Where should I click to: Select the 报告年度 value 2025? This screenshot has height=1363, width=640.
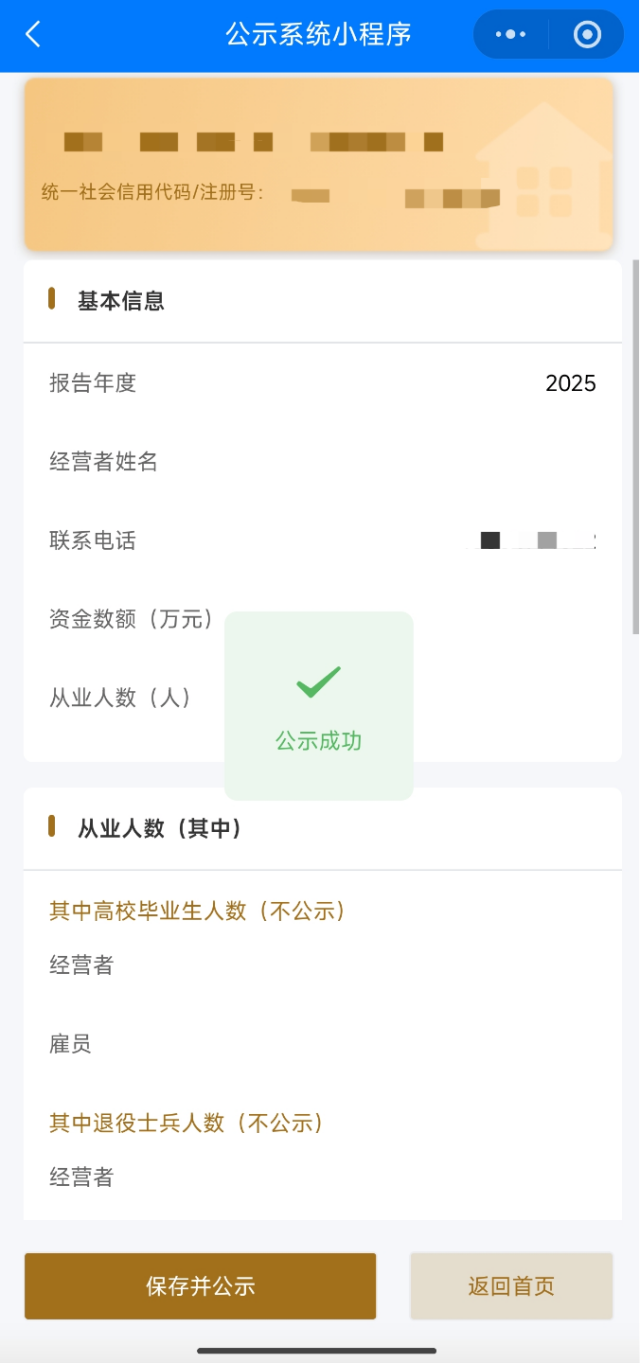tap(570, 383)
